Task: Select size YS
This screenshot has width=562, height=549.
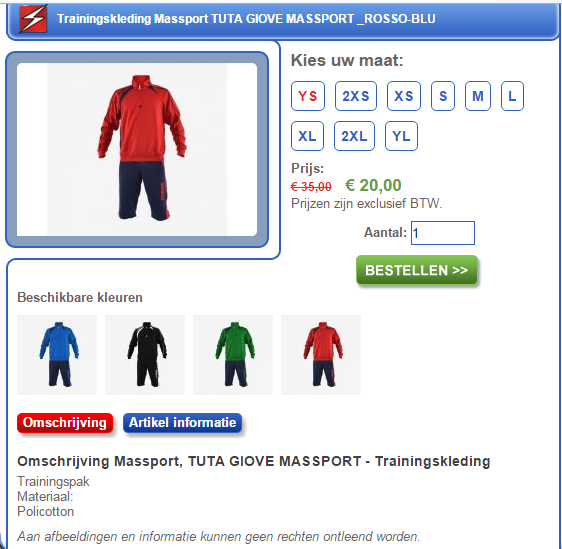Action: (x=308, y=96)
